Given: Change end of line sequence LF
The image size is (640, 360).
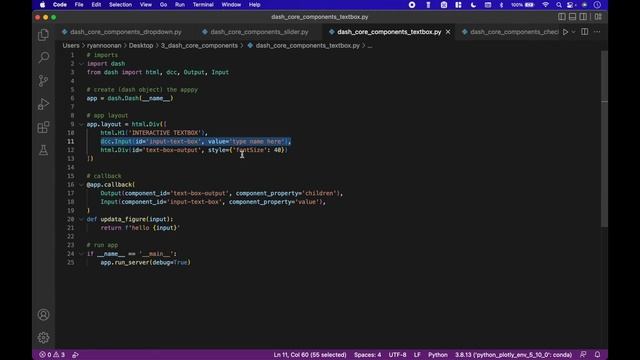Looking at the screenshot, I should (x=417, y=355).
